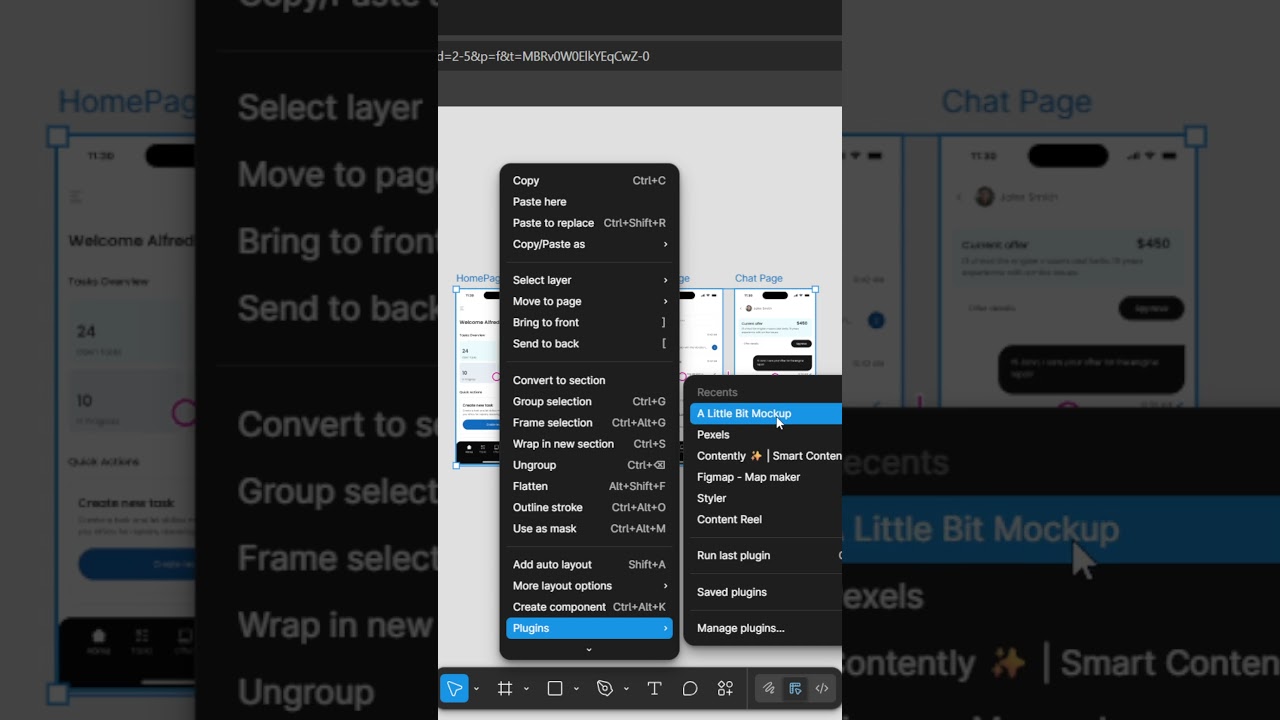Select the Chat Page frame thumbnail

pos(775,333)
